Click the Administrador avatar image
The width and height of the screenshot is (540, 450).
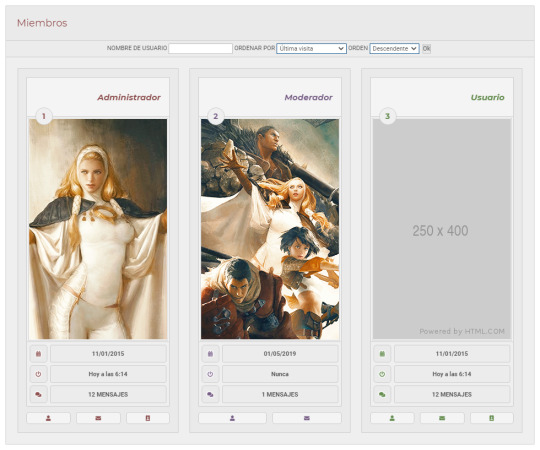pos(98,229)
